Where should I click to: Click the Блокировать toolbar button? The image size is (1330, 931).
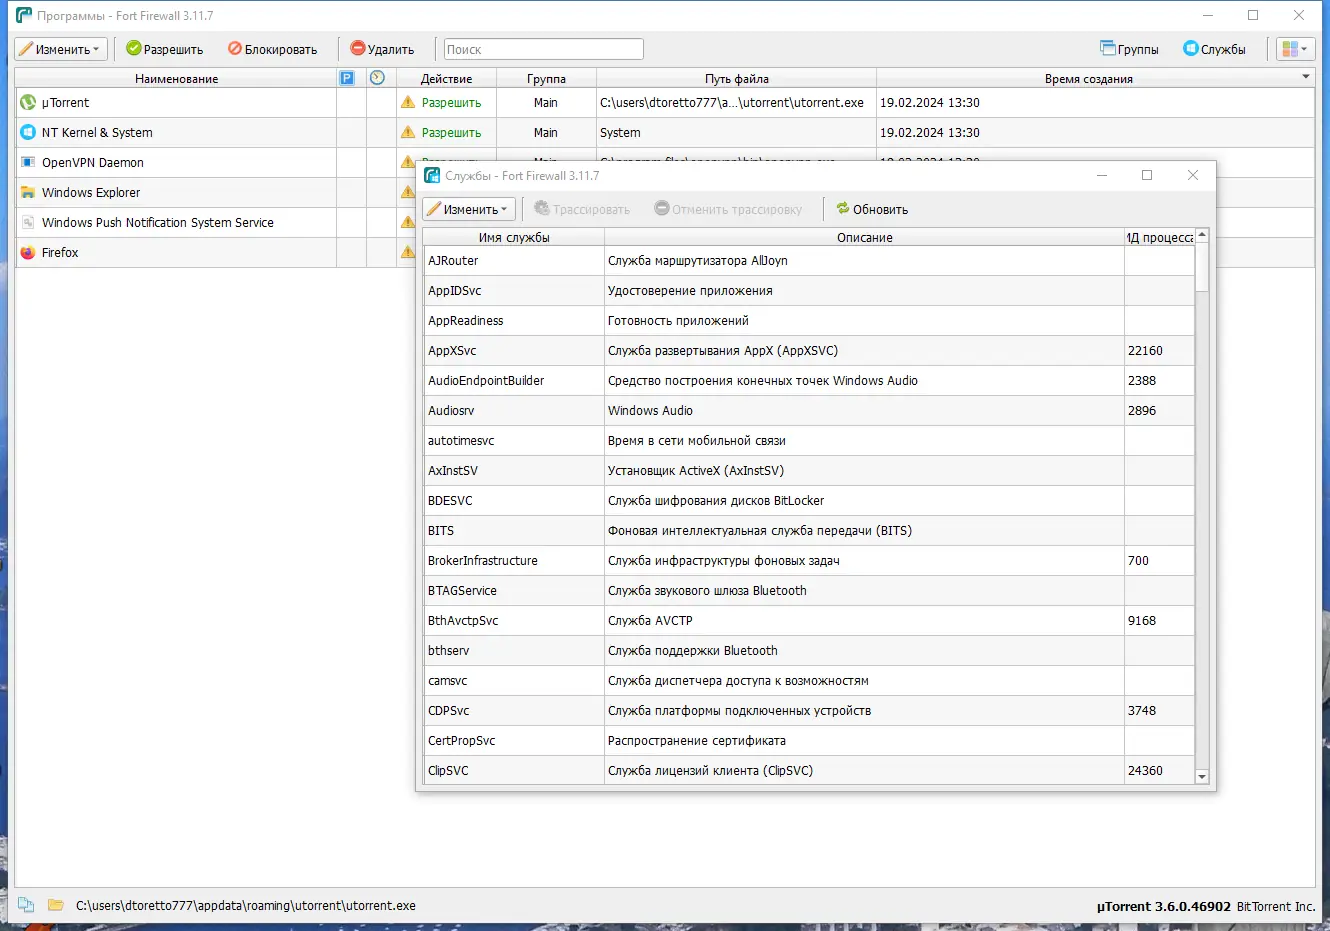click(x=272, y=49)
